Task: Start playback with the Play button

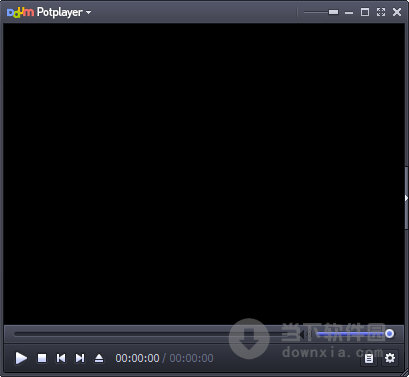Action: pos(21,358)
